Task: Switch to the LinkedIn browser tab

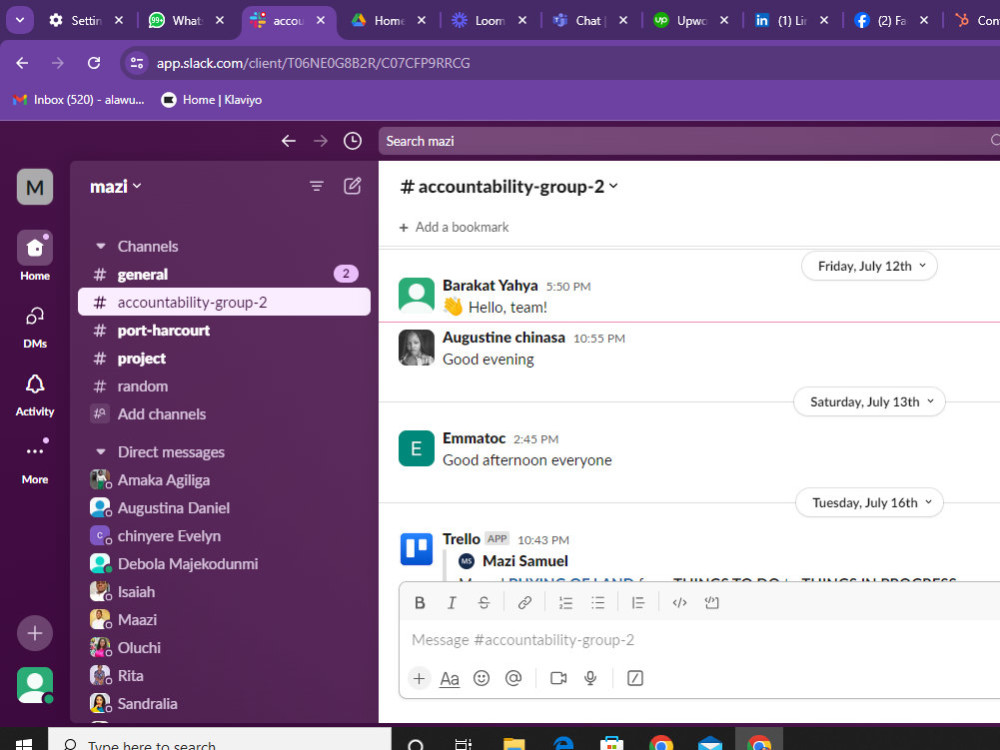Action: [791, 20]
